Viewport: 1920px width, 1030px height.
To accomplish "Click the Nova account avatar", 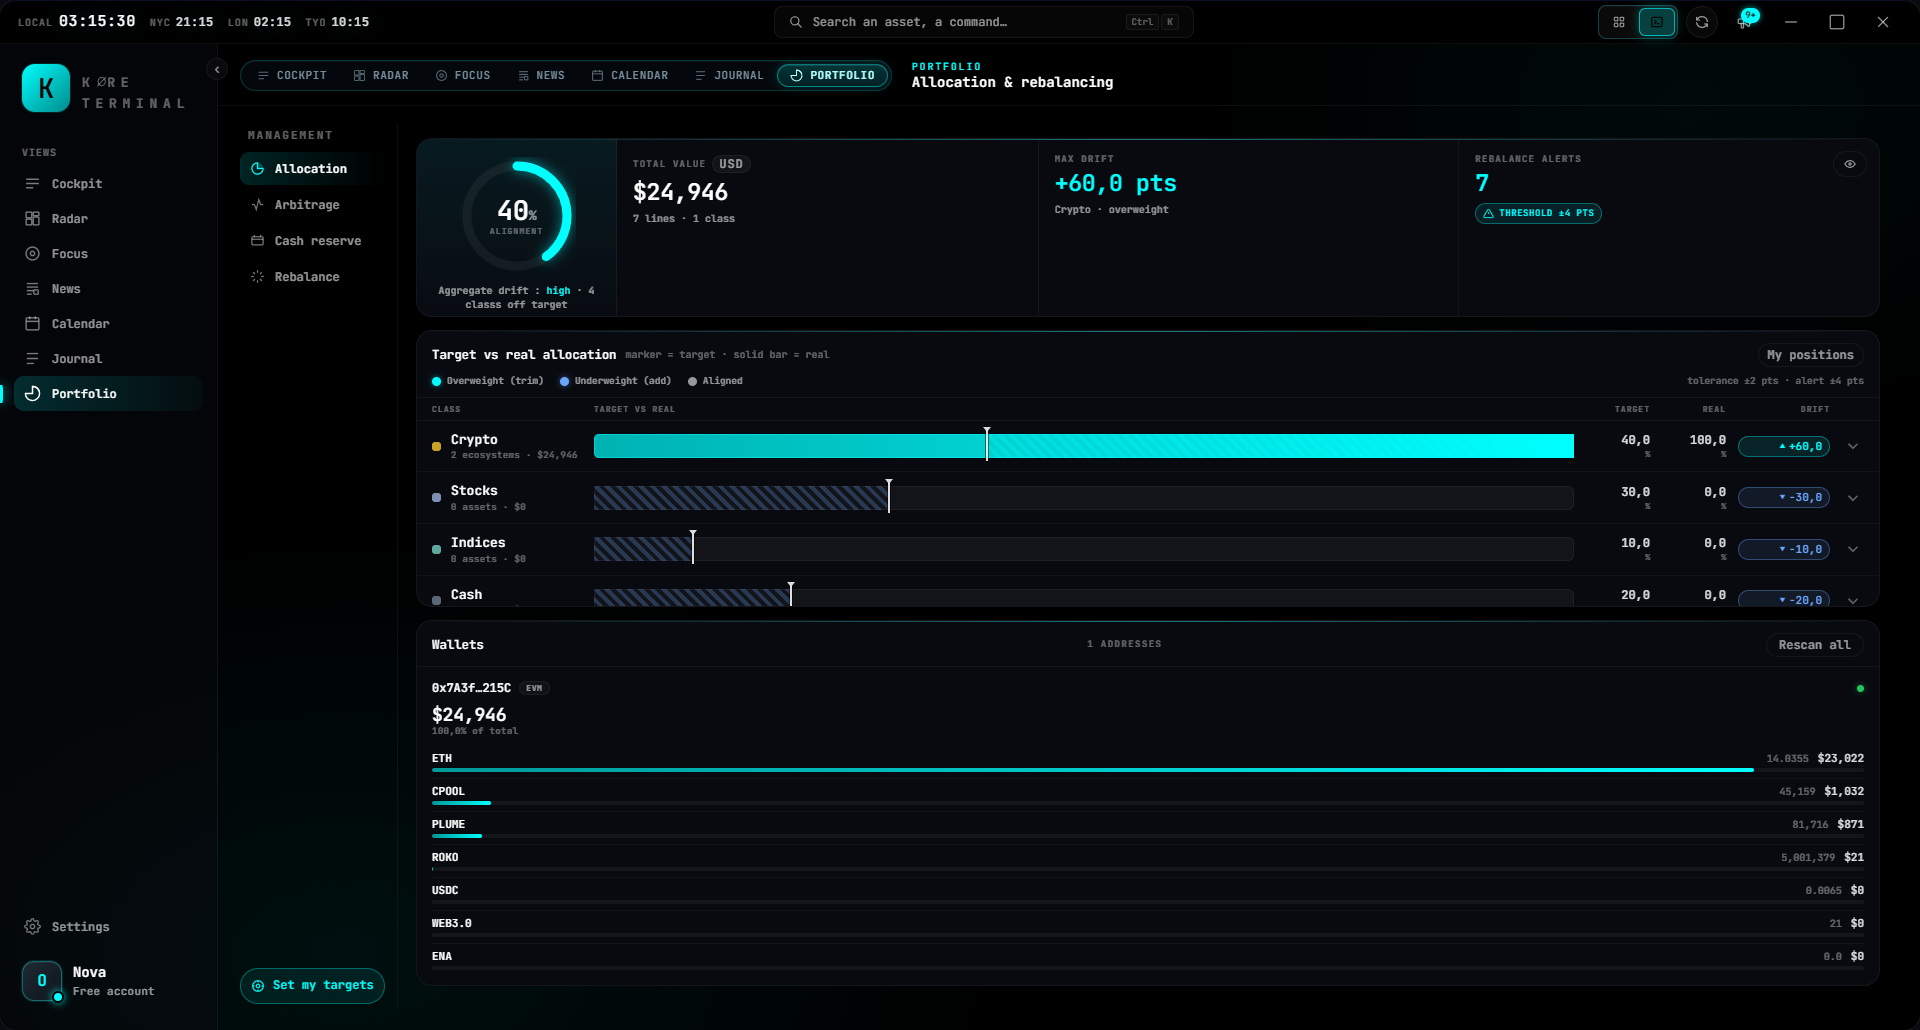I will point(42,981).
